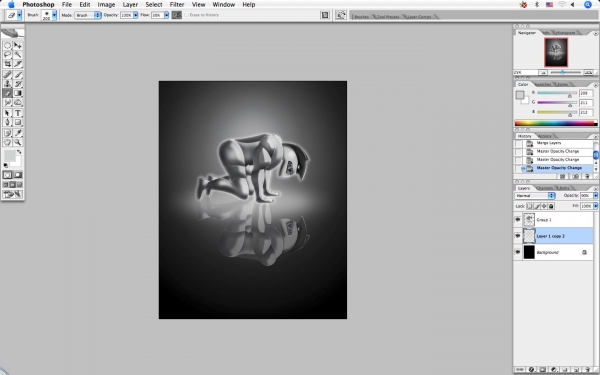Reset default colors icon in toolbox
600x375 pixels.
6,165
